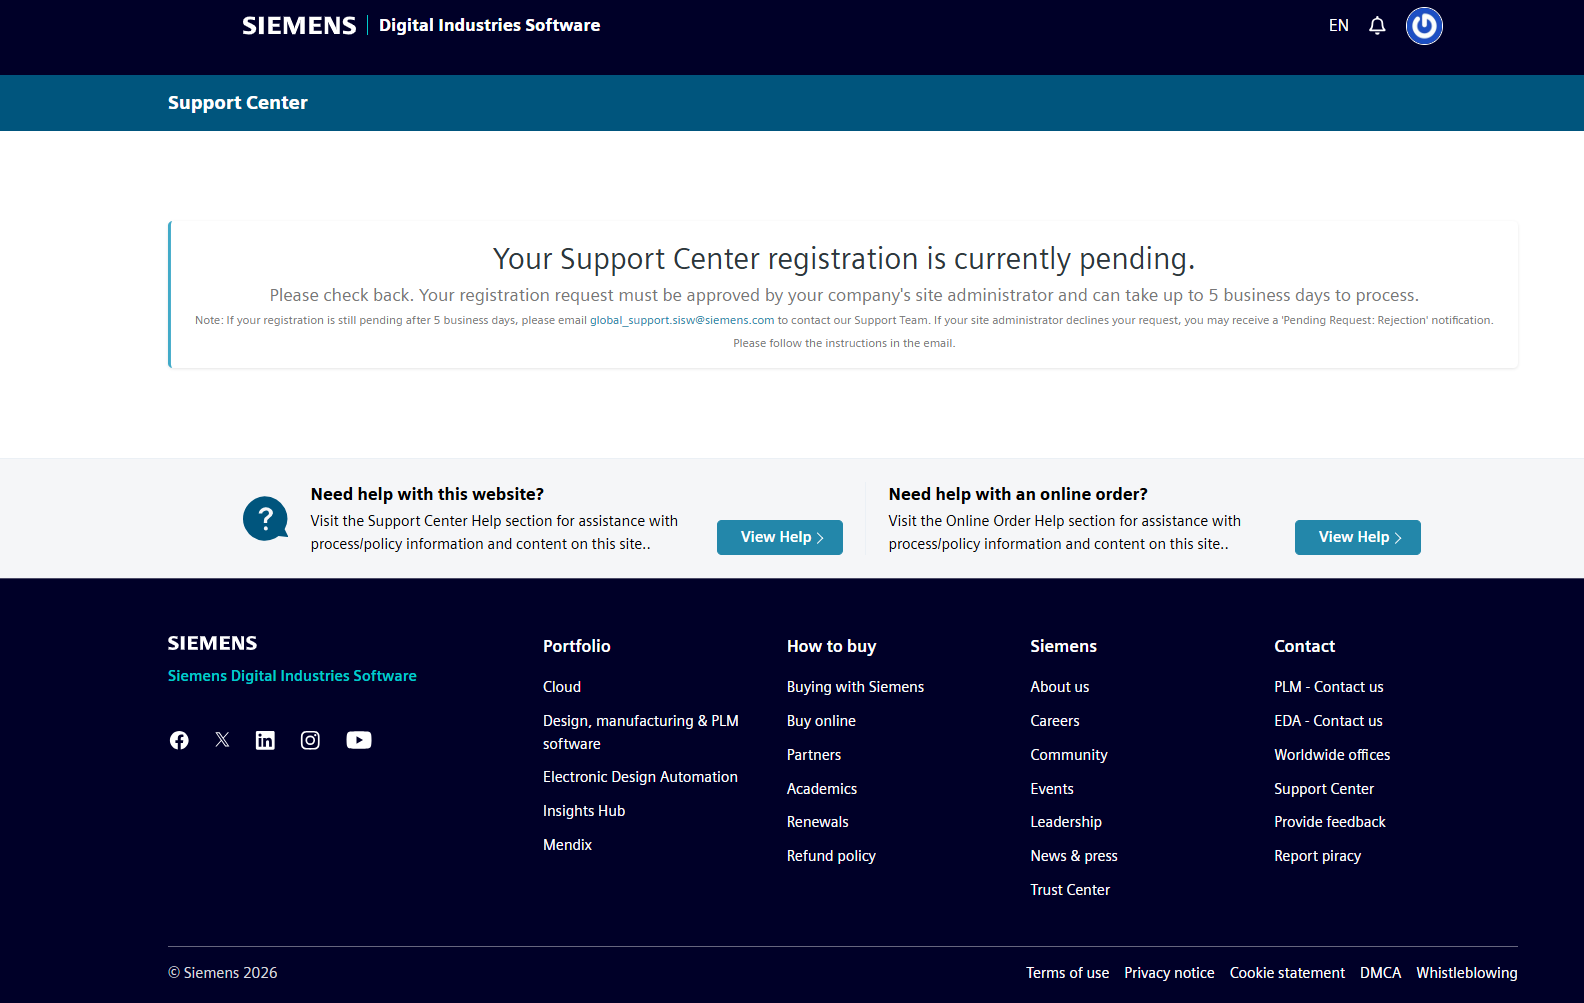Screen dimensions: 1584x1003
Task: Open the footer Support Center link
Action: tap(1324, 789)
